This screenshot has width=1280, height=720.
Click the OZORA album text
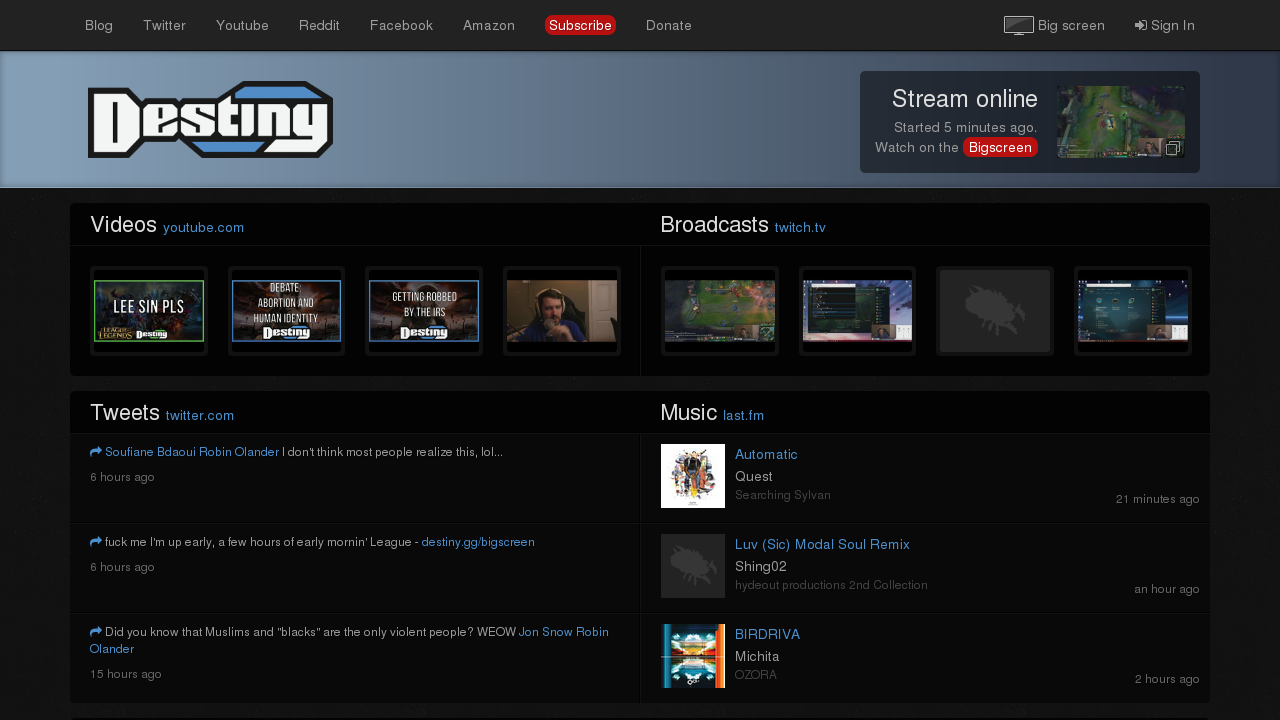(756, 675)
